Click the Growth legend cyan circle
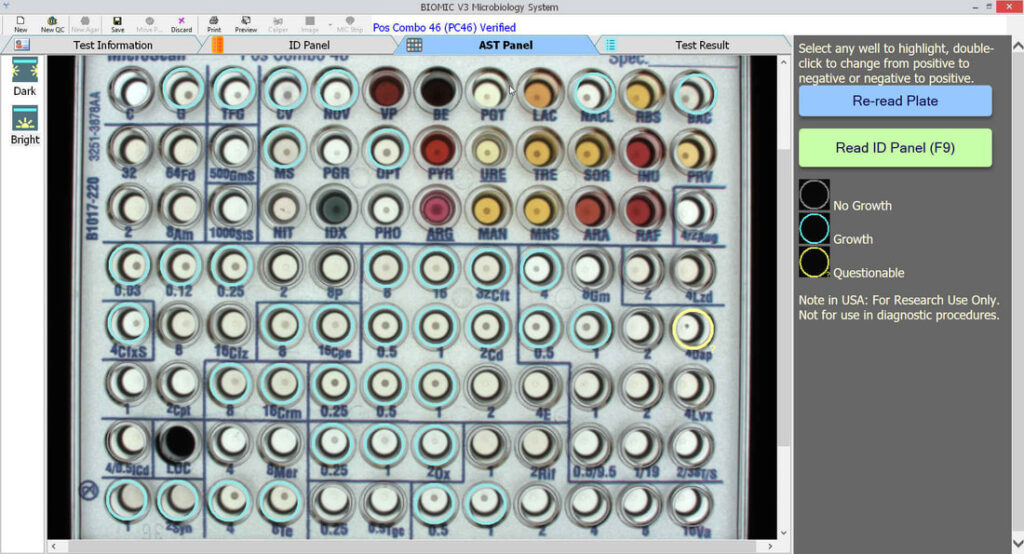1024x554 pixels. 814,229
